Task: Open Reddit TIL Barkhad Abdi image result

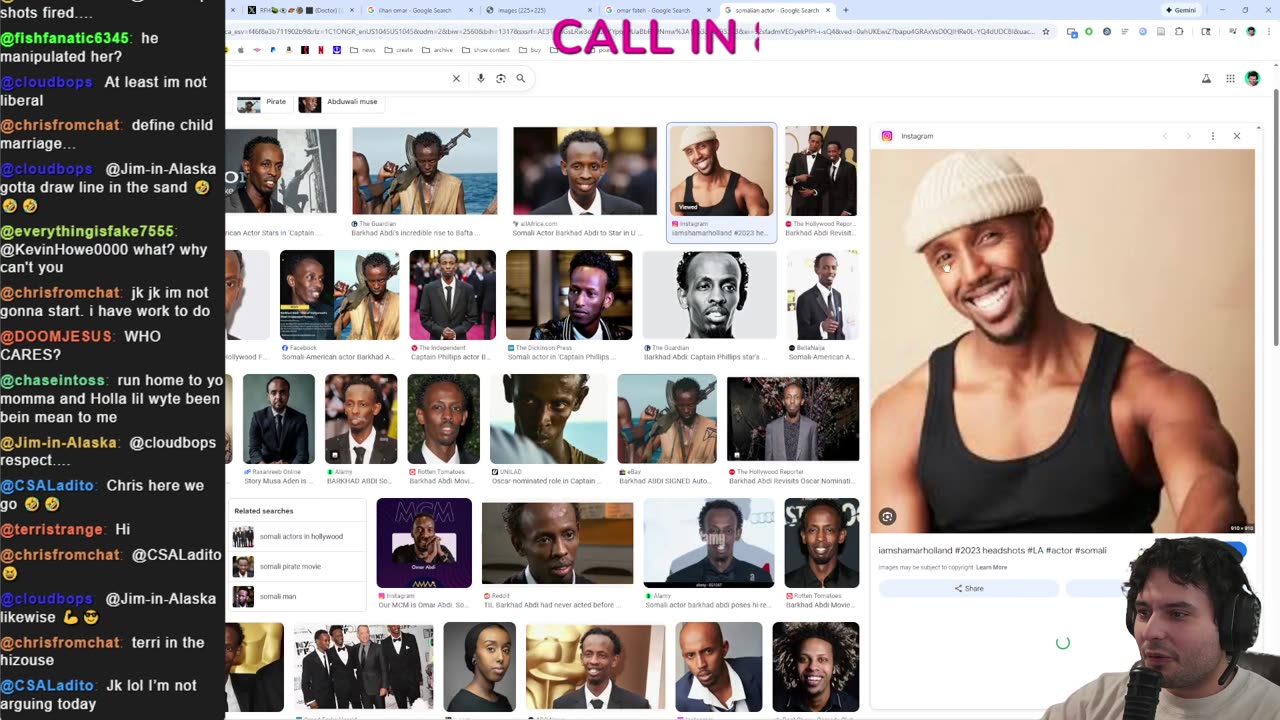Action: (x=557, y=543)
